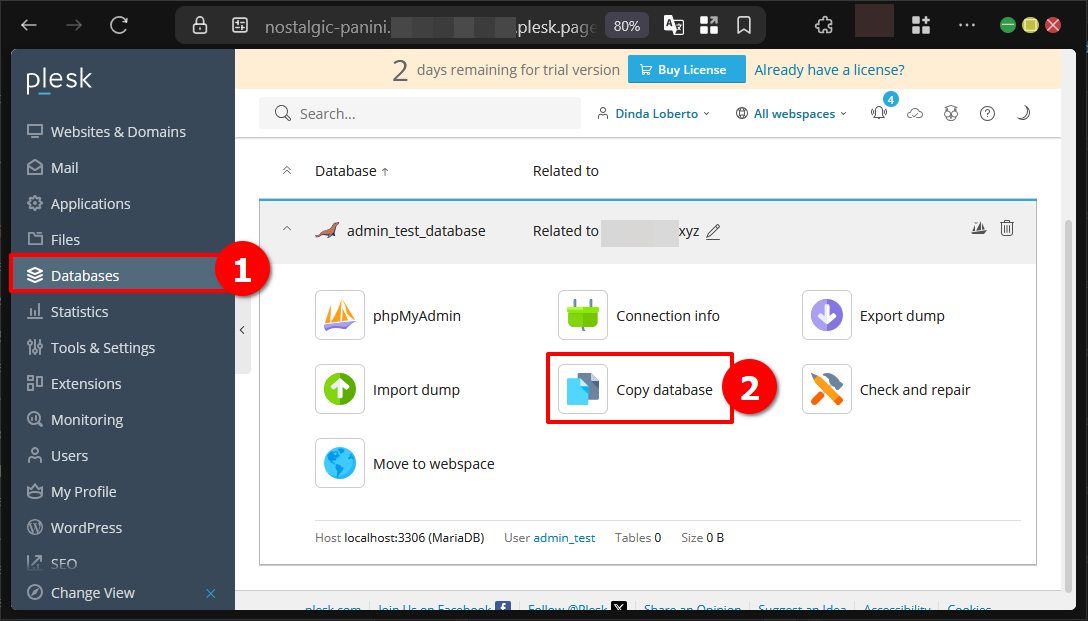
Task: Switch to dark mode via the moon icon
Action: coord(1023,113)
